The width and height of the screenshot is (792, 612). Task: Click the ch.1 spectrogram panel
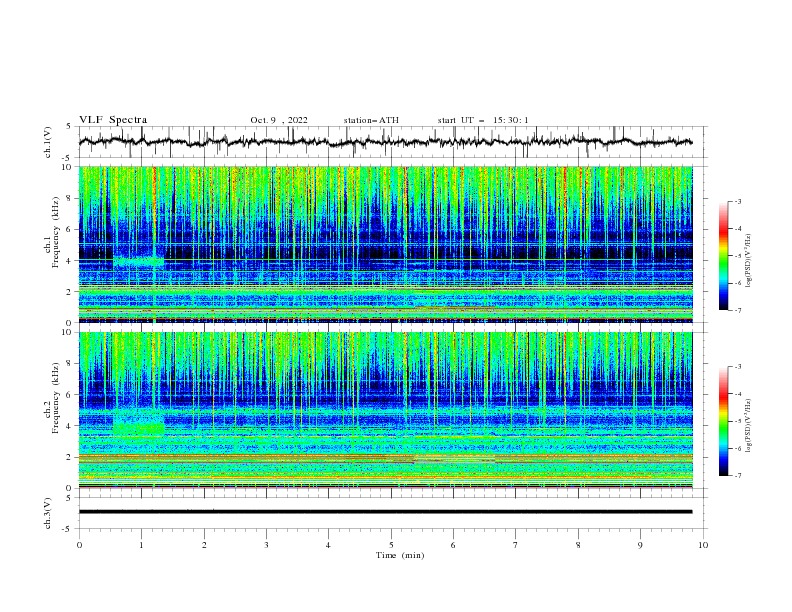click(x=385, y=244)
